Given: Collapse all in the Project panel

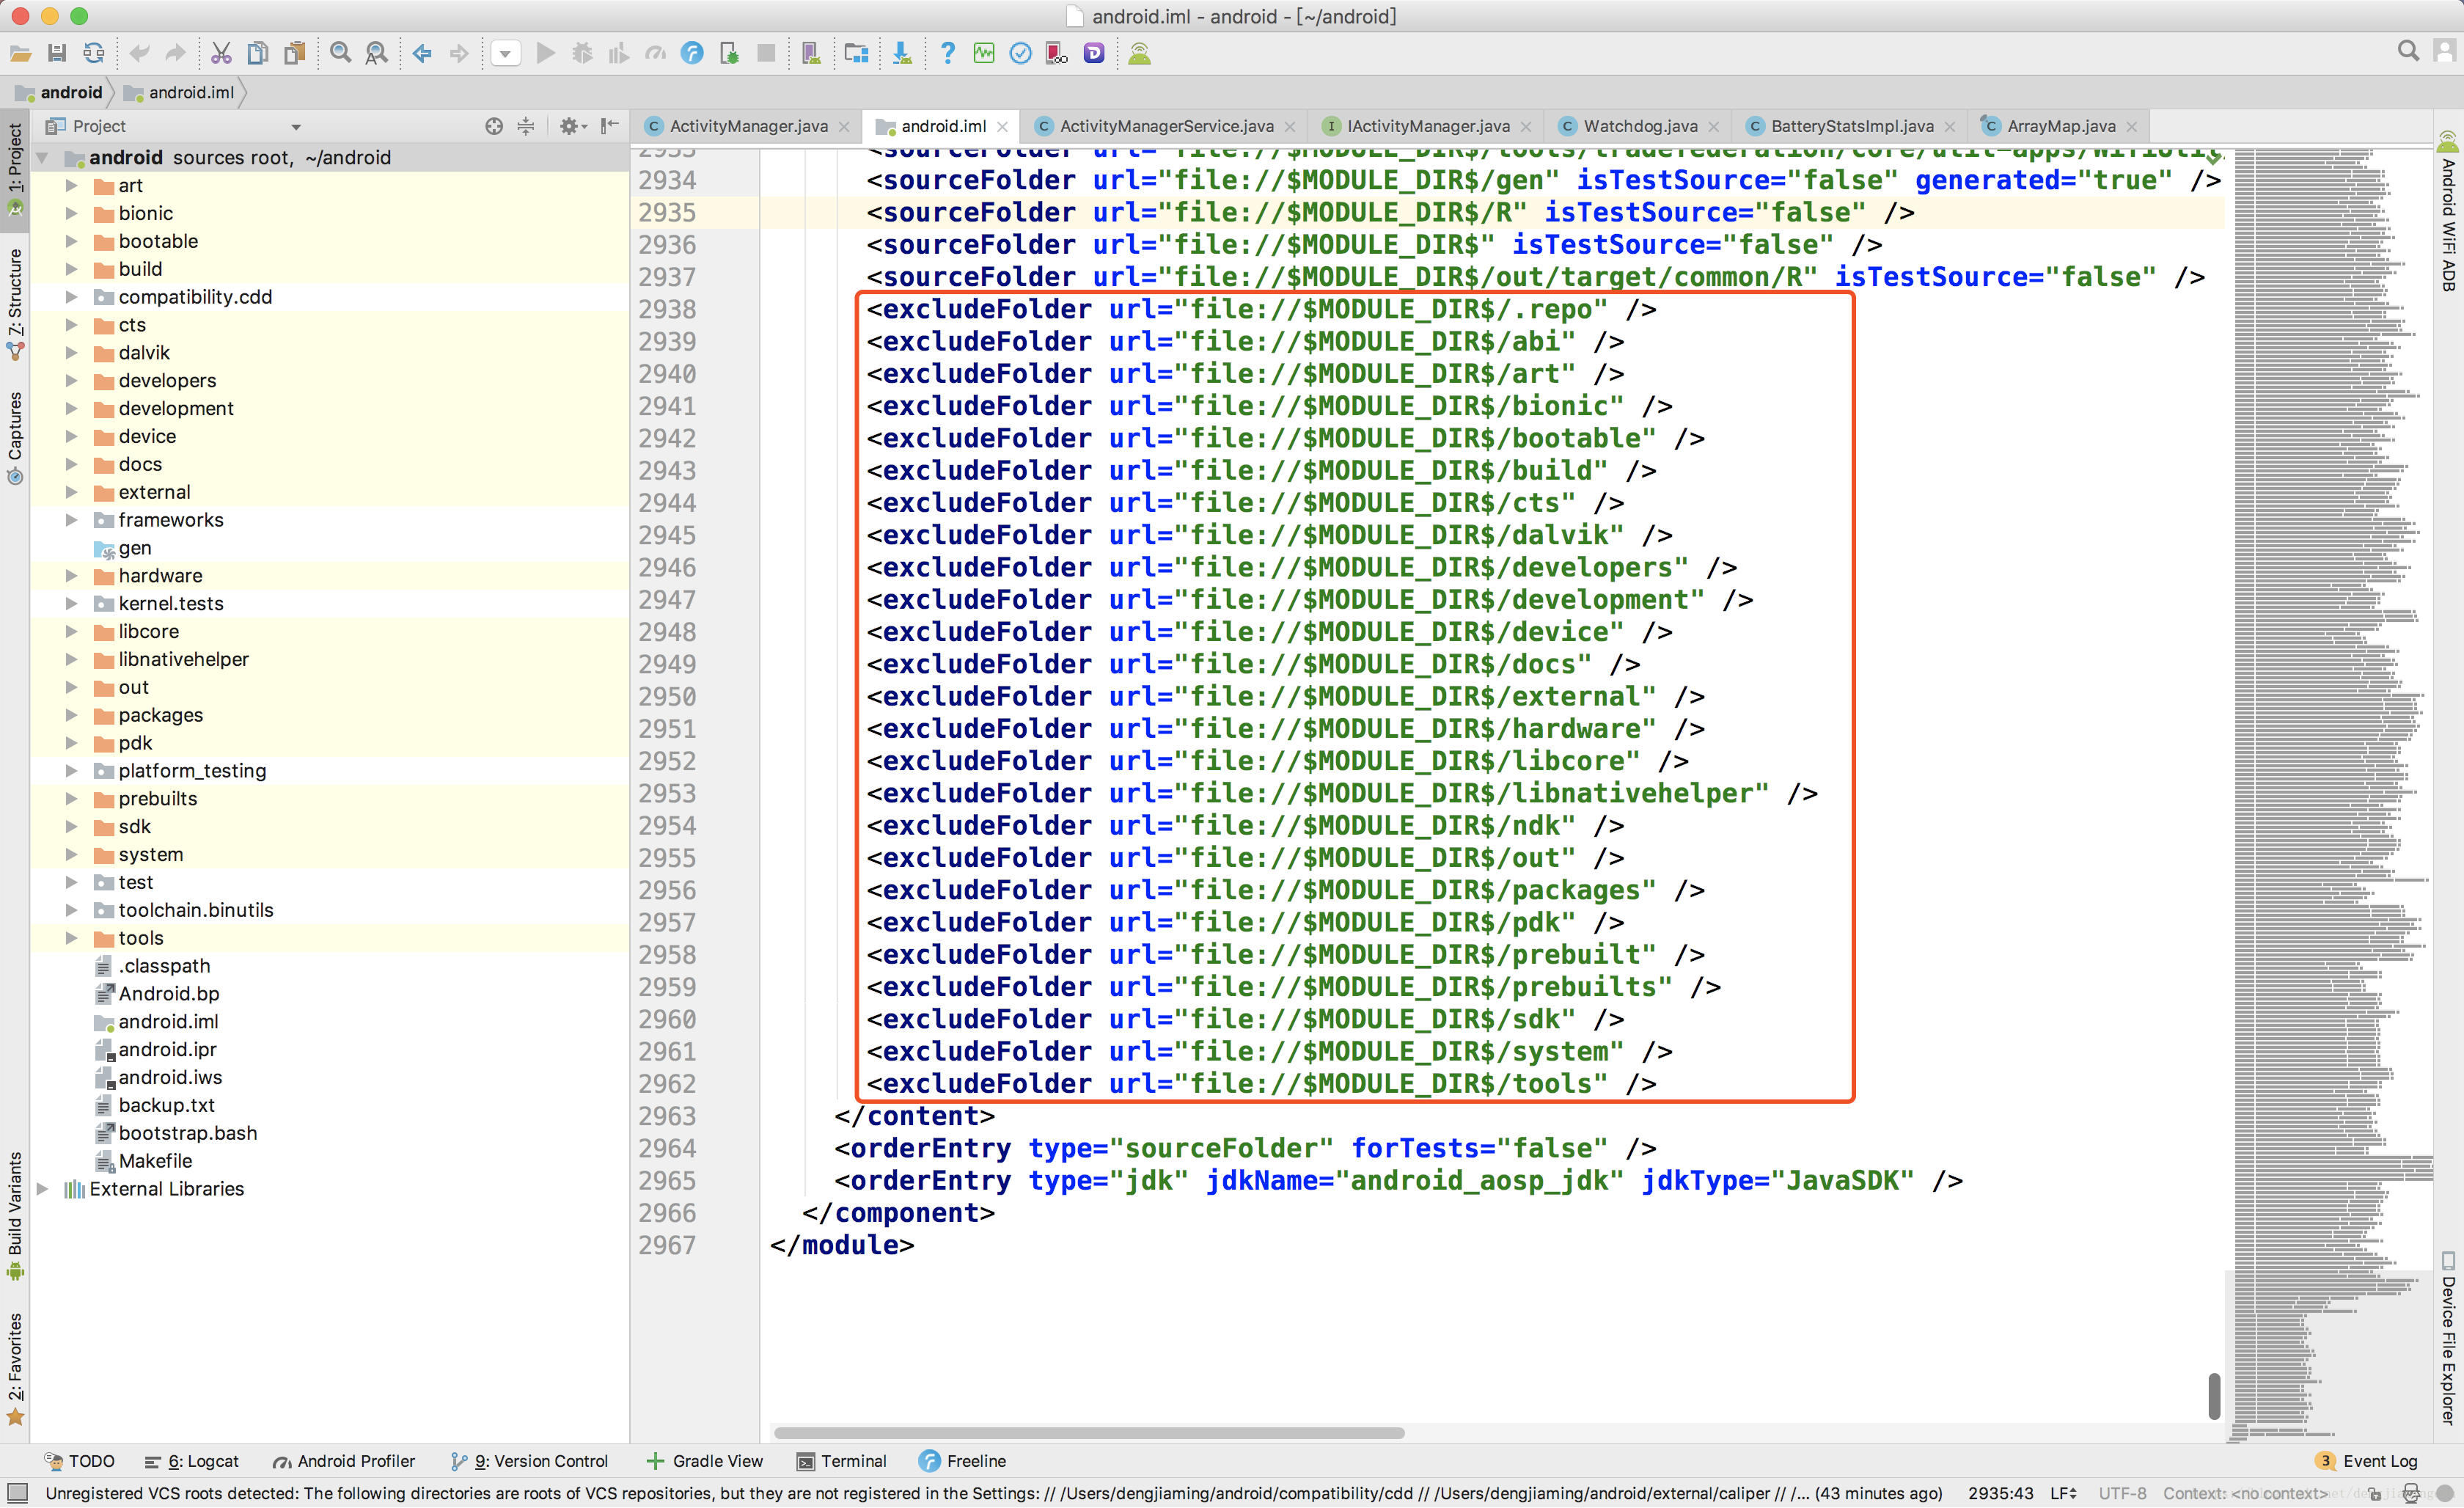Looking at the screenshot, I should tap(526, 126).
